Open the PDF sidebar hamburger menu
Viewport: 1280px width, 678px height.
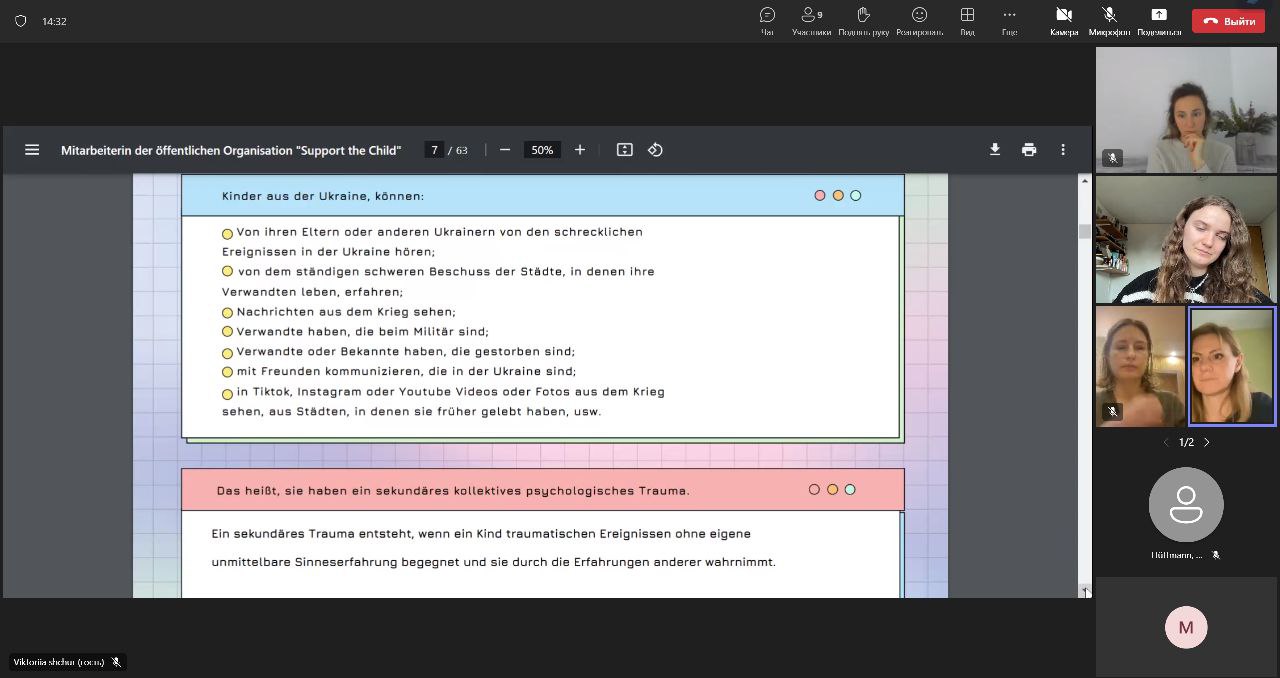pyautogui.click(x=32, y=150)
